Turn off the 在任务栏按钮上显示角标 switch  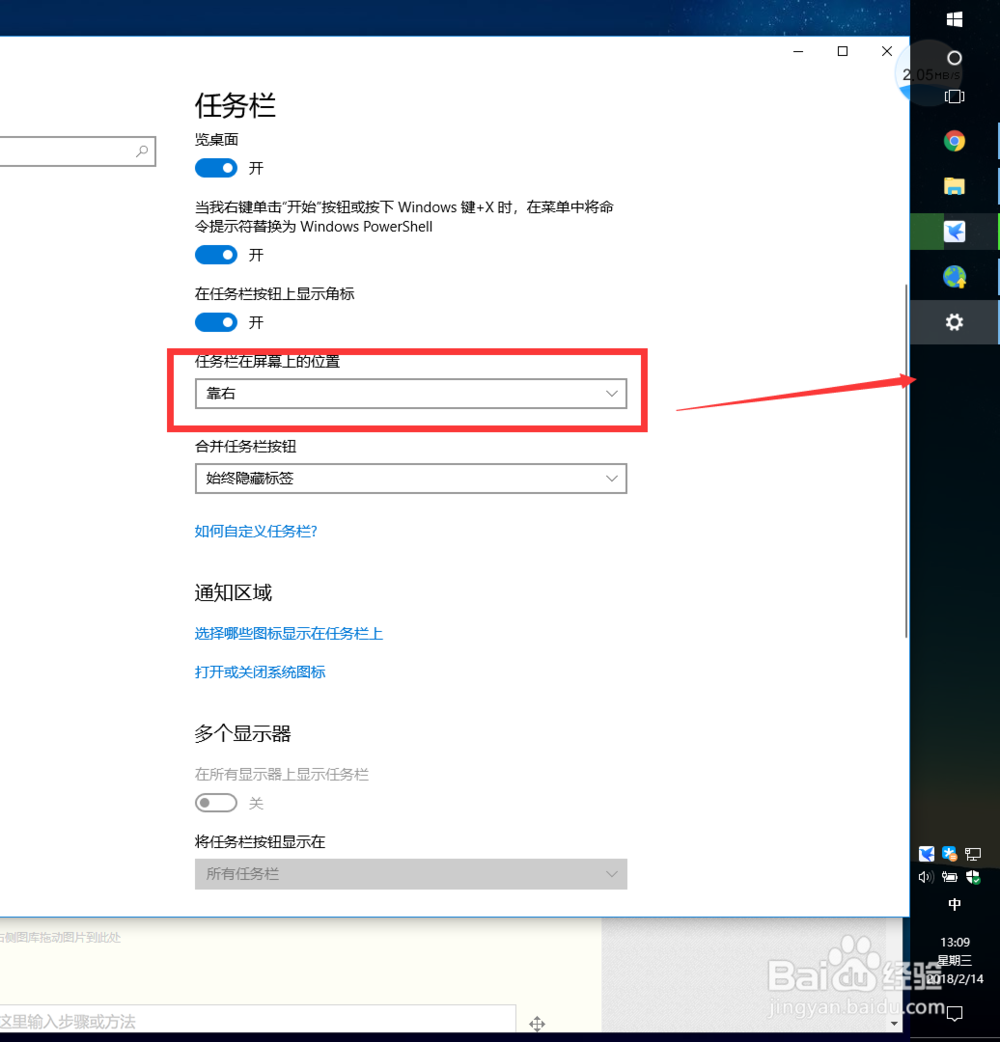tap(216, 322)
